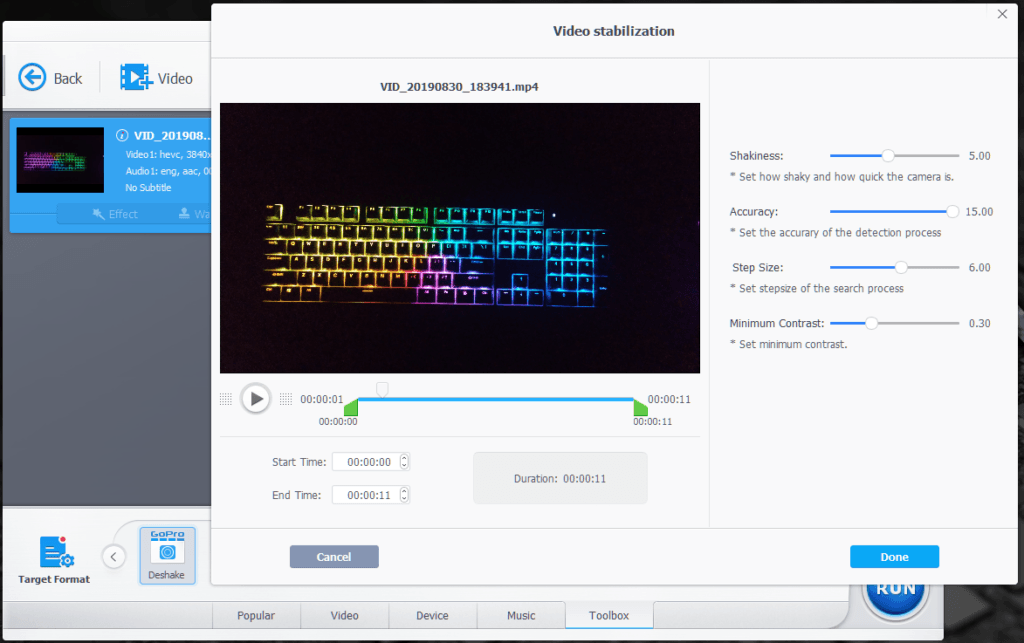
Task: Click the left chevron in toolbox strip
Action: [114, 557]
